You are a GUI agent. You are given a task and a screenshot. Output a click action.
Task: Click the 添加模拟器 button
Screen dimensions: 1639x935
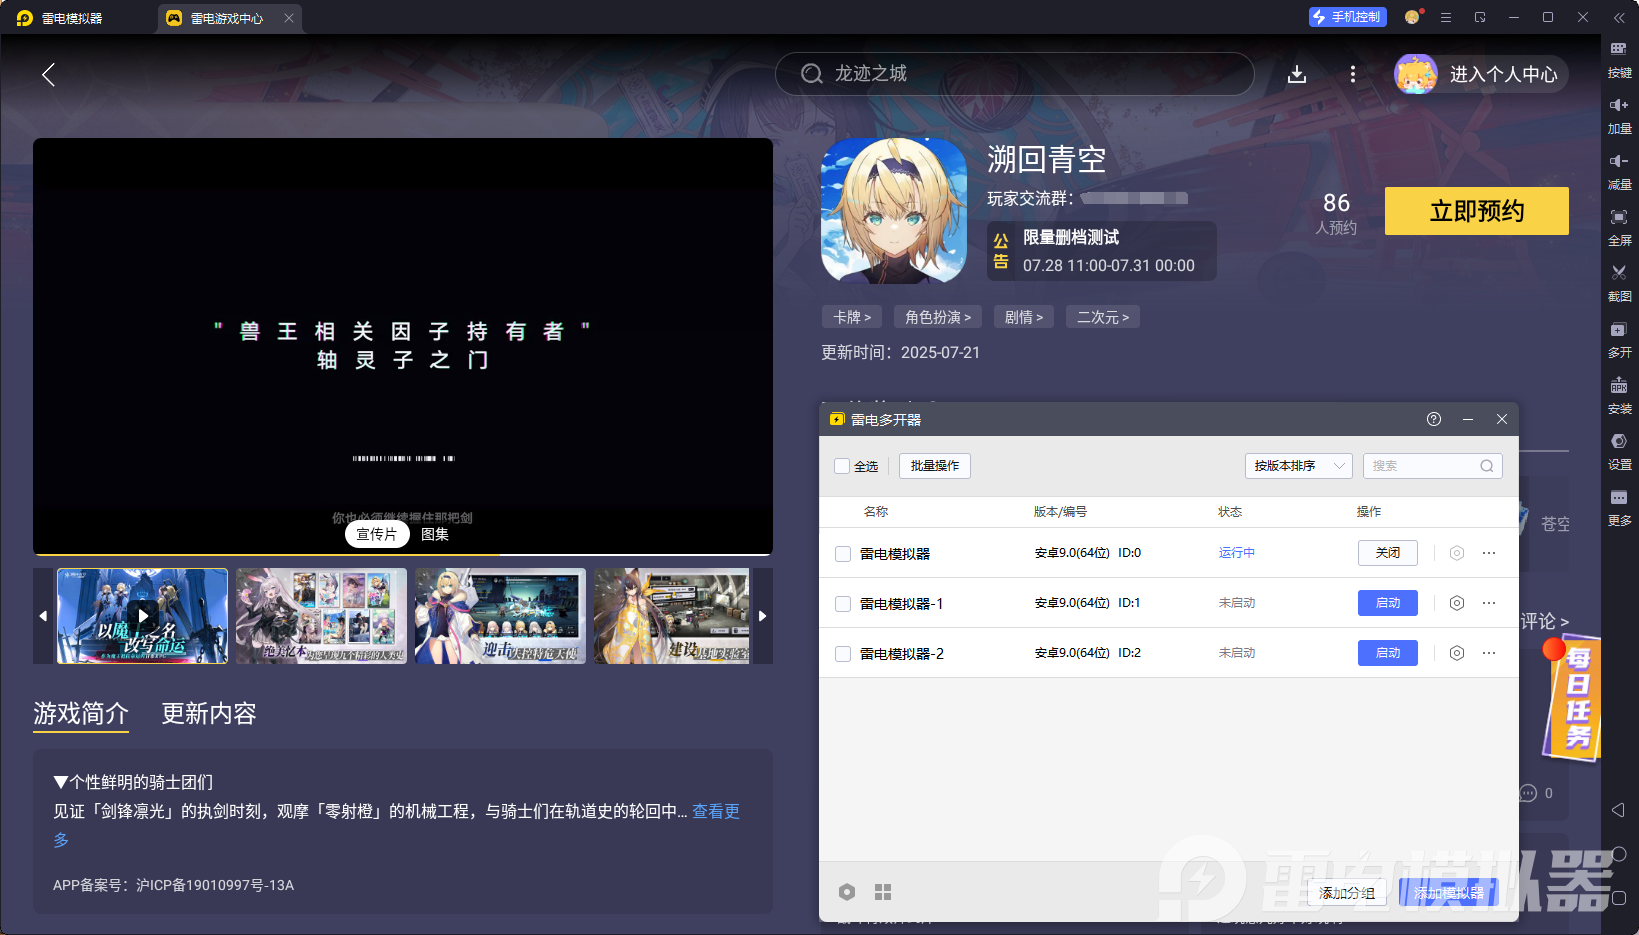coord(1449,893)
